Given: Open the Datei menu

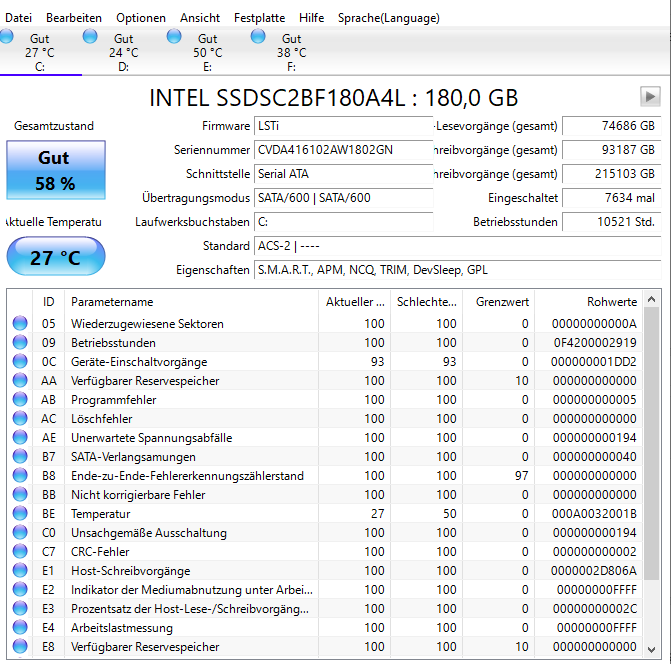Looking at the screenshot, I should (18, 18).
